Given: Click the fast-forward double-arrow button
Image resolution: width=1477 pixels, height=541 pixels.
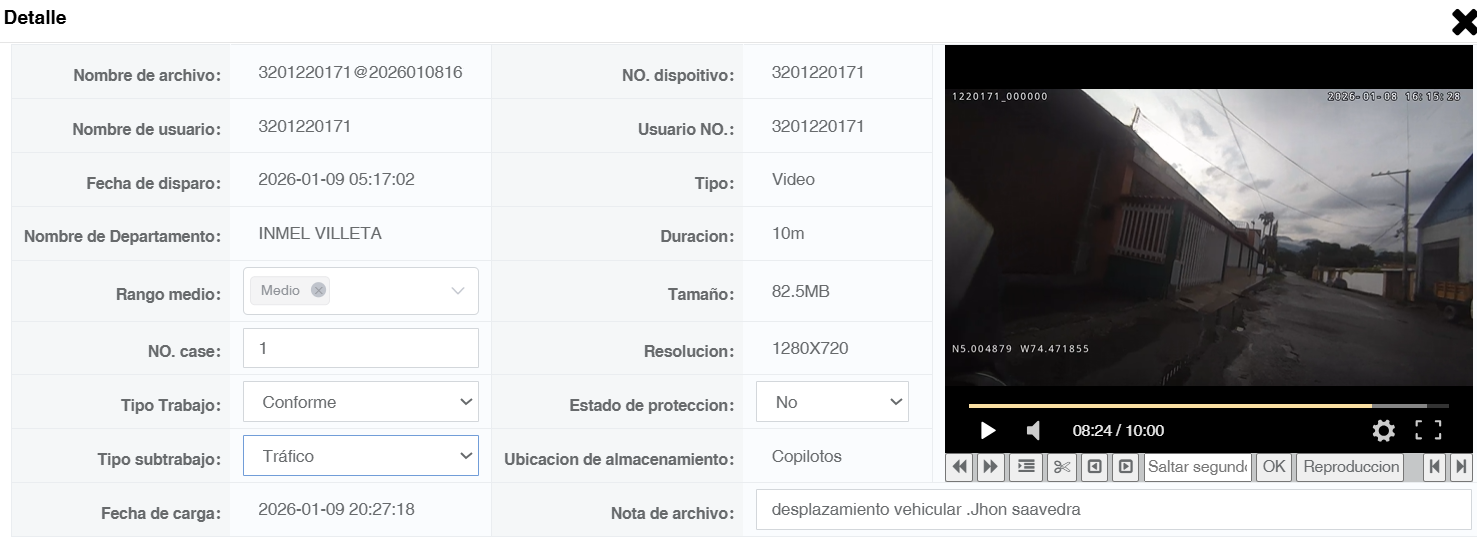Looking at the screenshot, I should (991, 467).
